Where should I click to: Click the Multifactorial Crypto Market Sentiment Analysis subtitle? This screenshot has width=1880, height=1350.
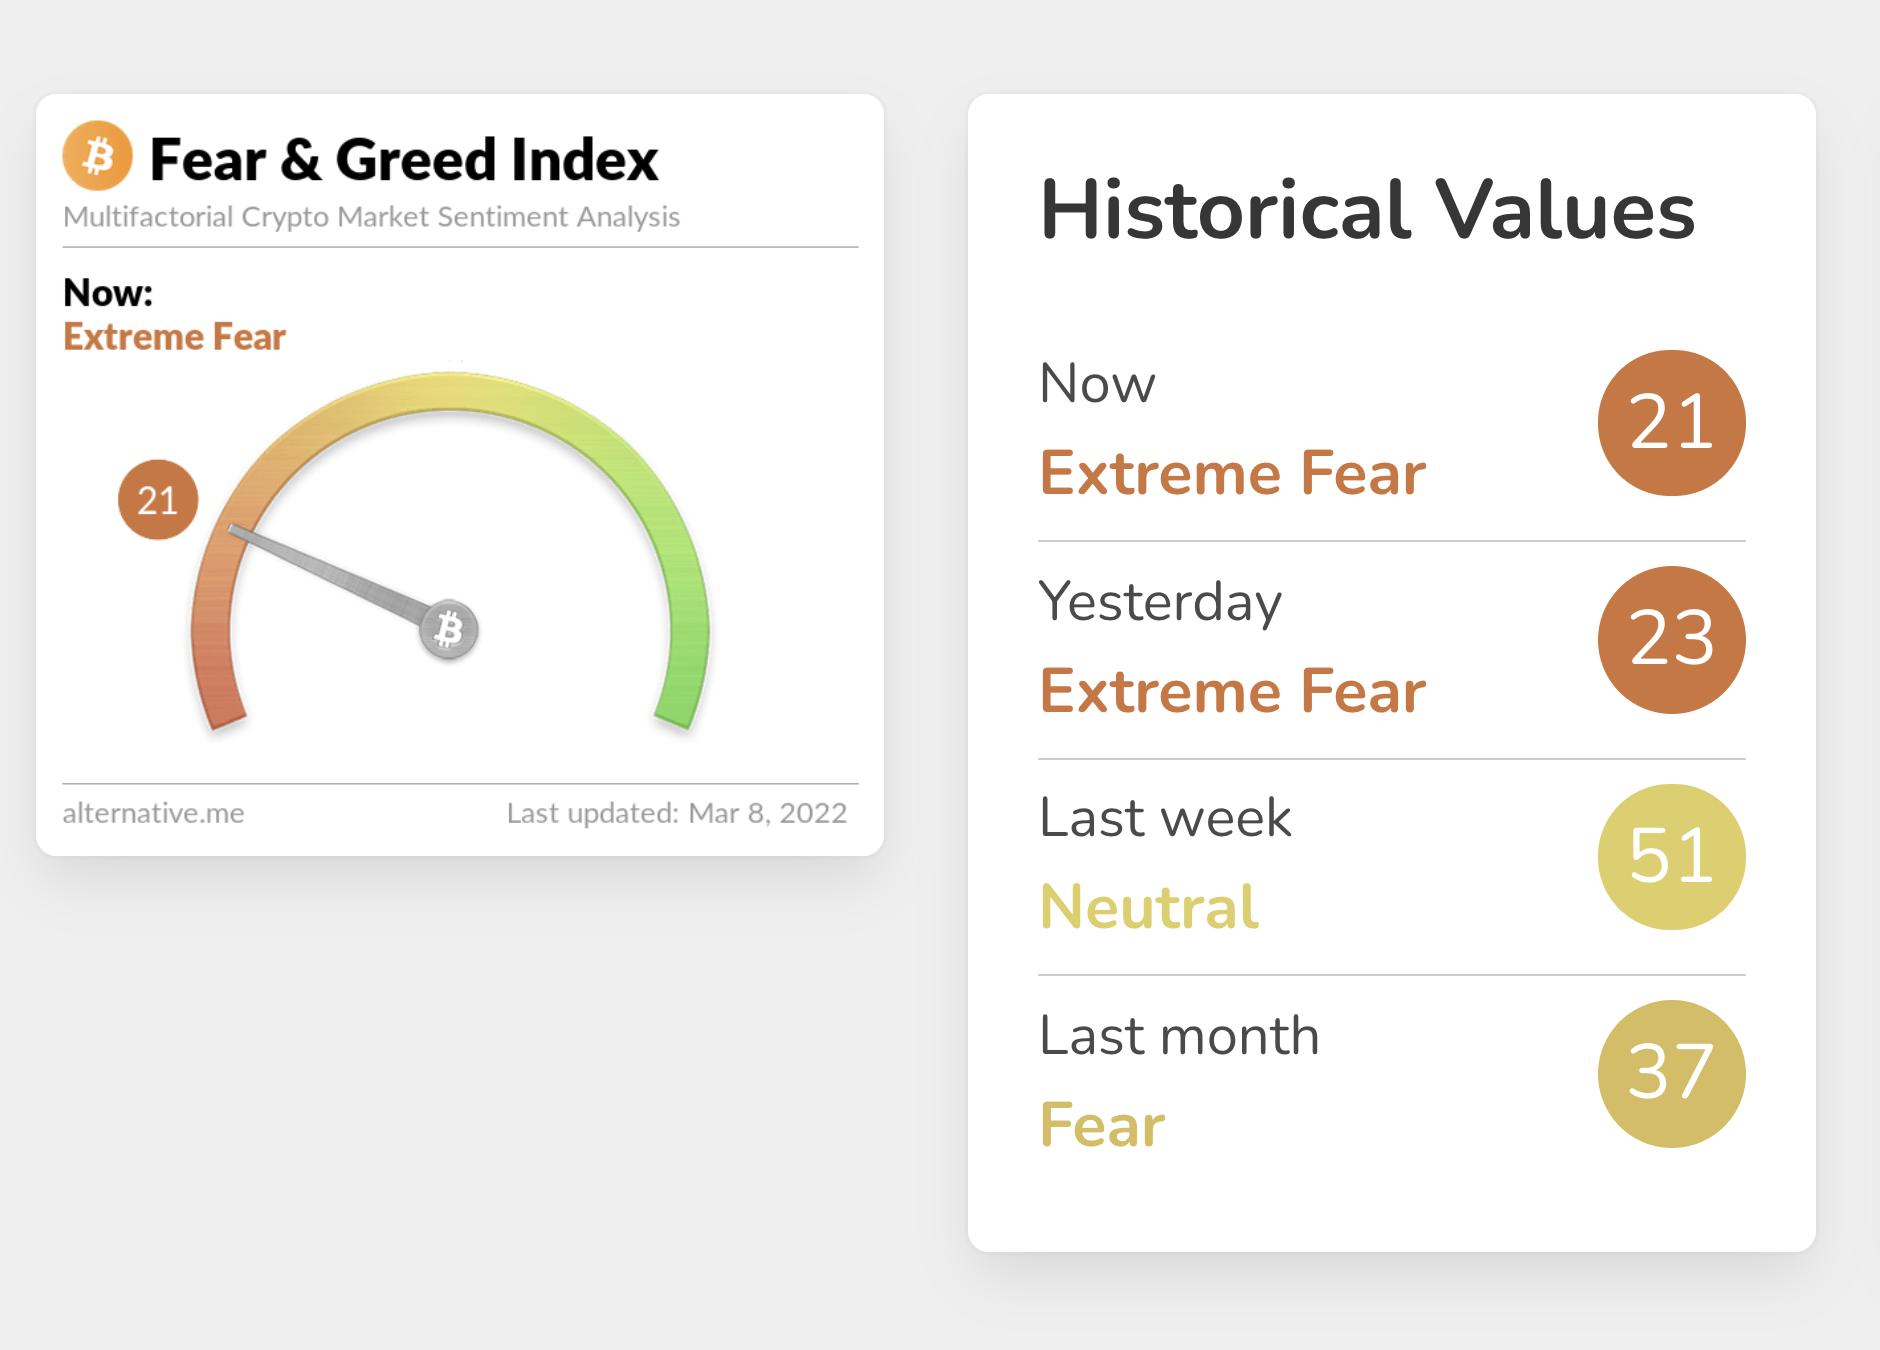371,217
